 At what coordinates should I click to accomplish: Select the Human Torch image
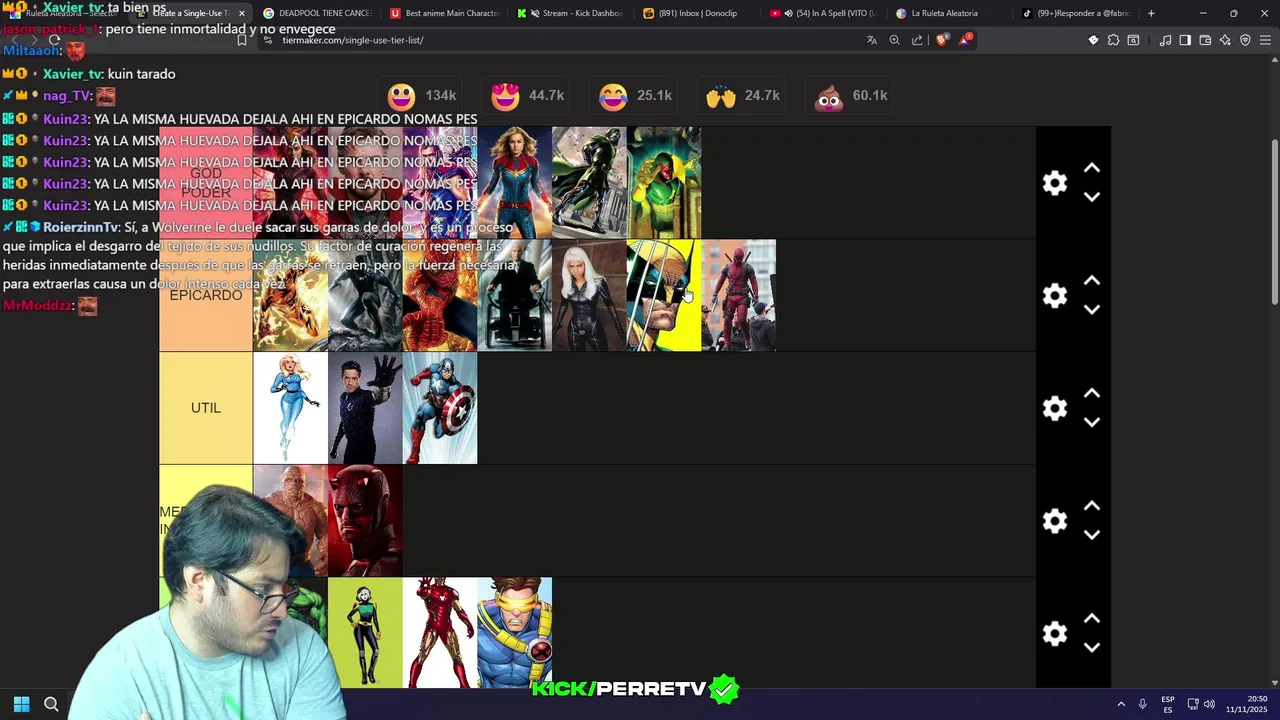click(290, 296)
